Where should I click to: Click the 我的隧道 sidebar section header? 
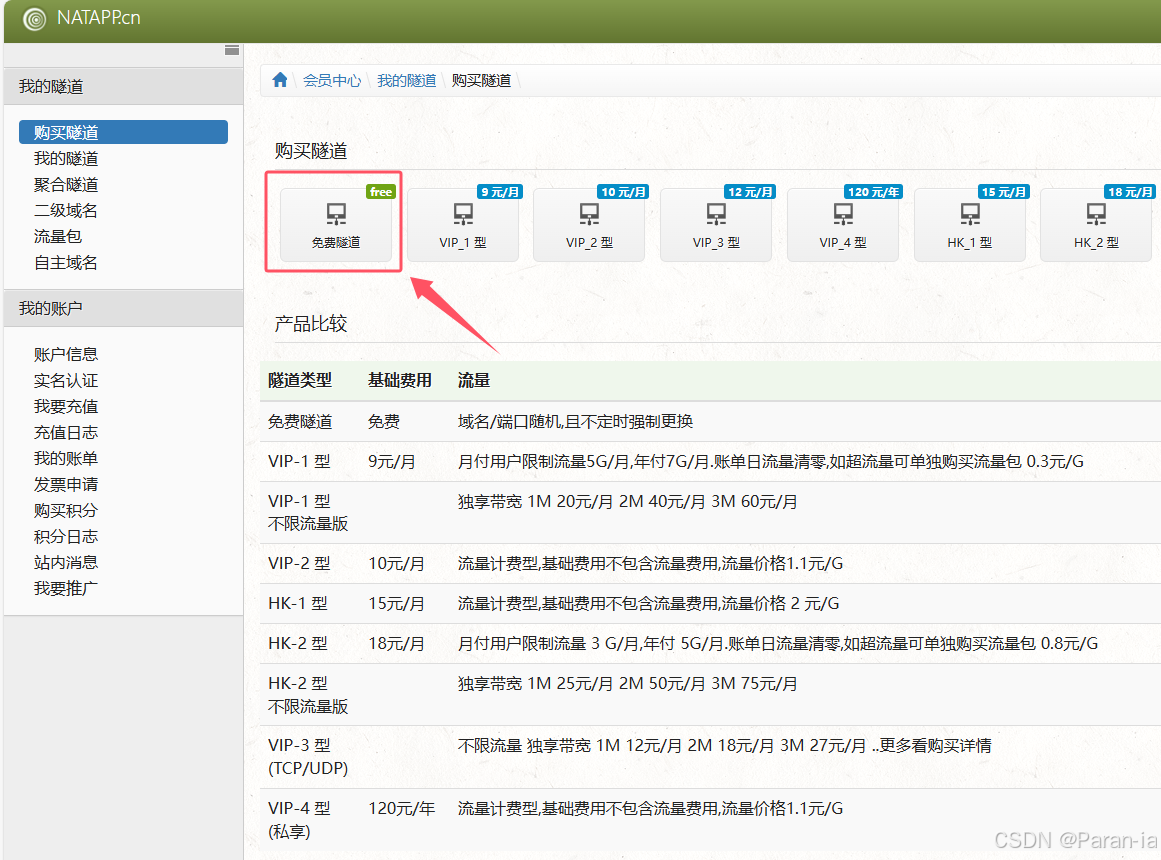(x=123, y=87)
